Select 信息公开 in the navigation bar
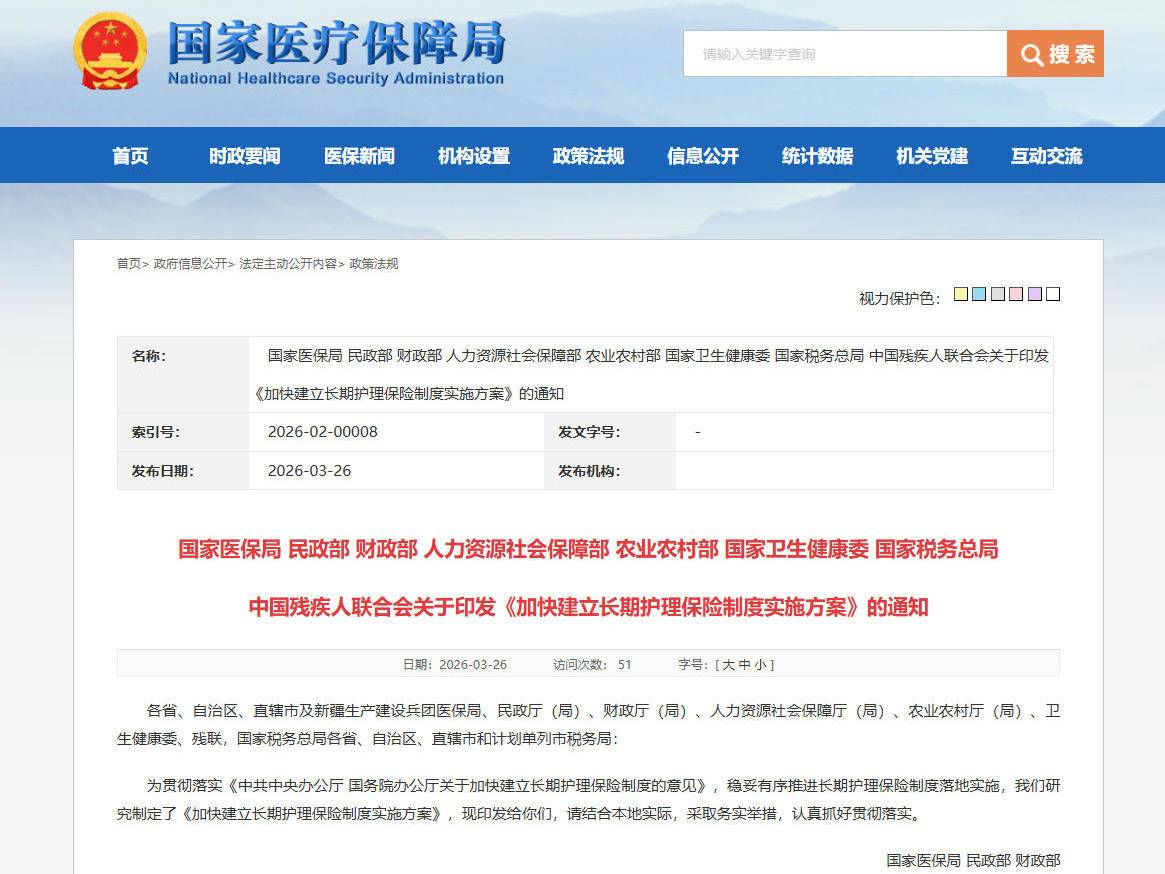 click(703, 156)
